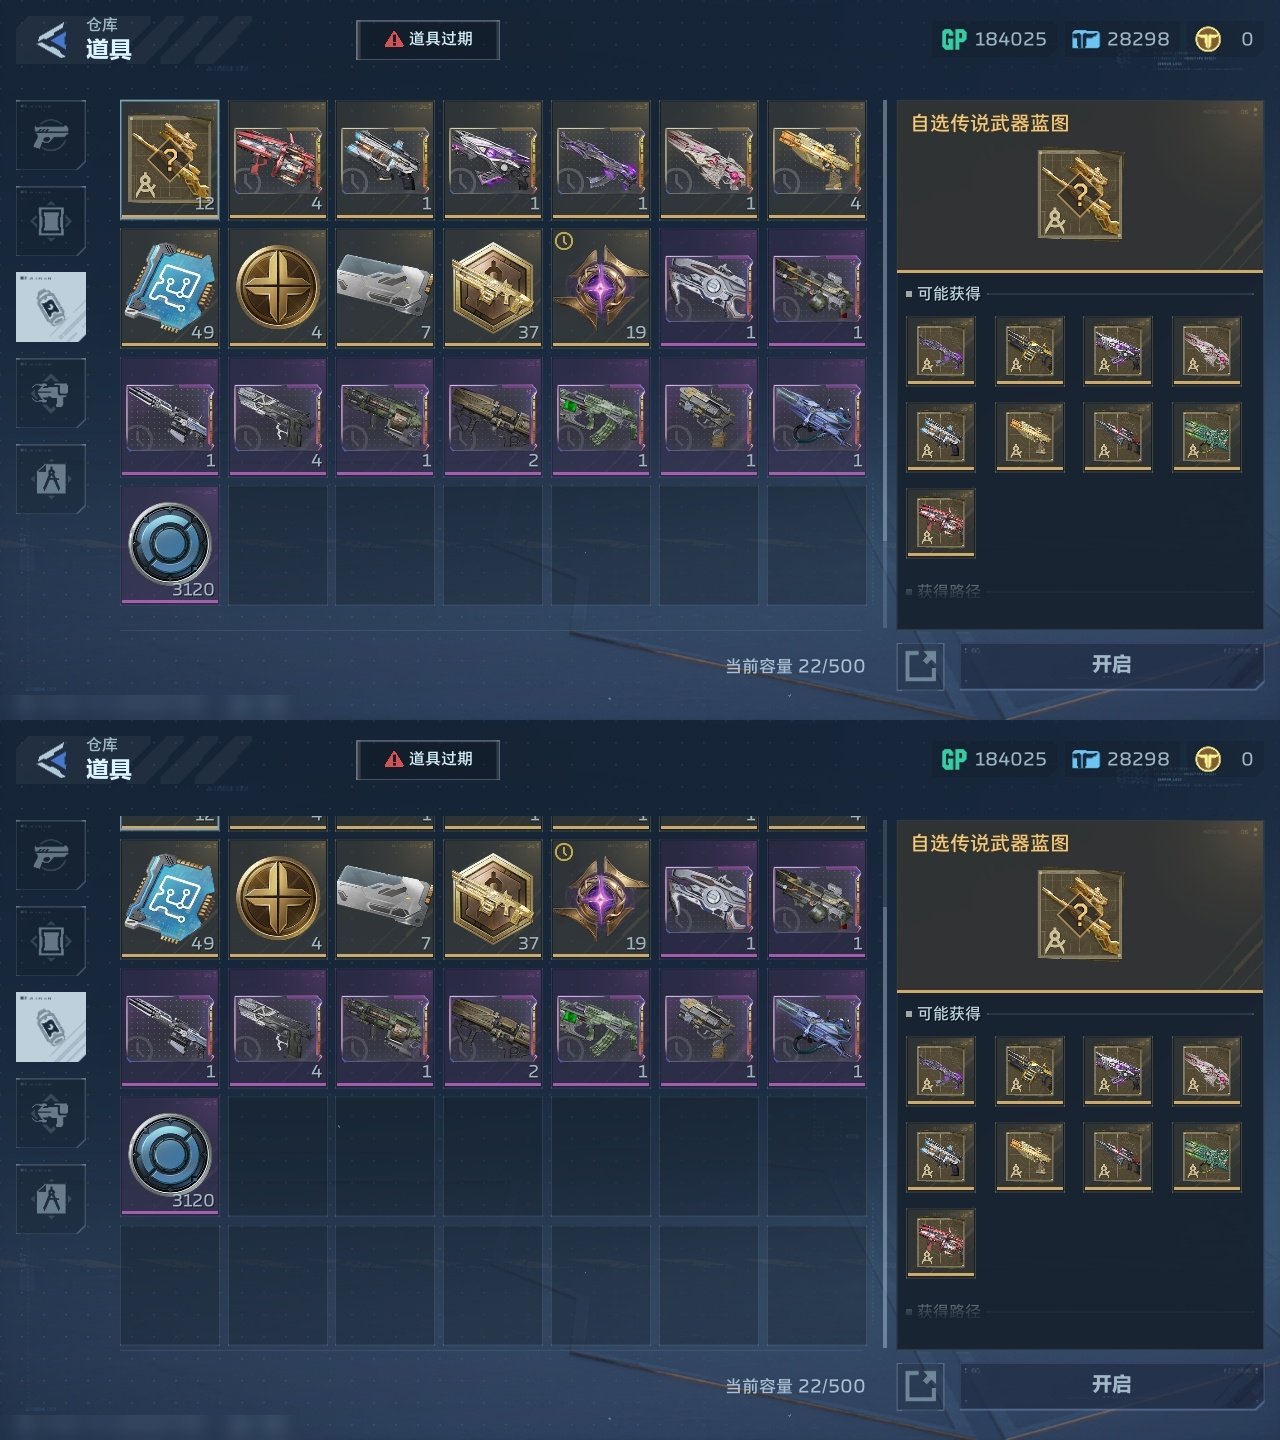Open the weapon swap tab in the lower sidebar
This screenshot has height=1440, width=1280.
click(51, 1112)
